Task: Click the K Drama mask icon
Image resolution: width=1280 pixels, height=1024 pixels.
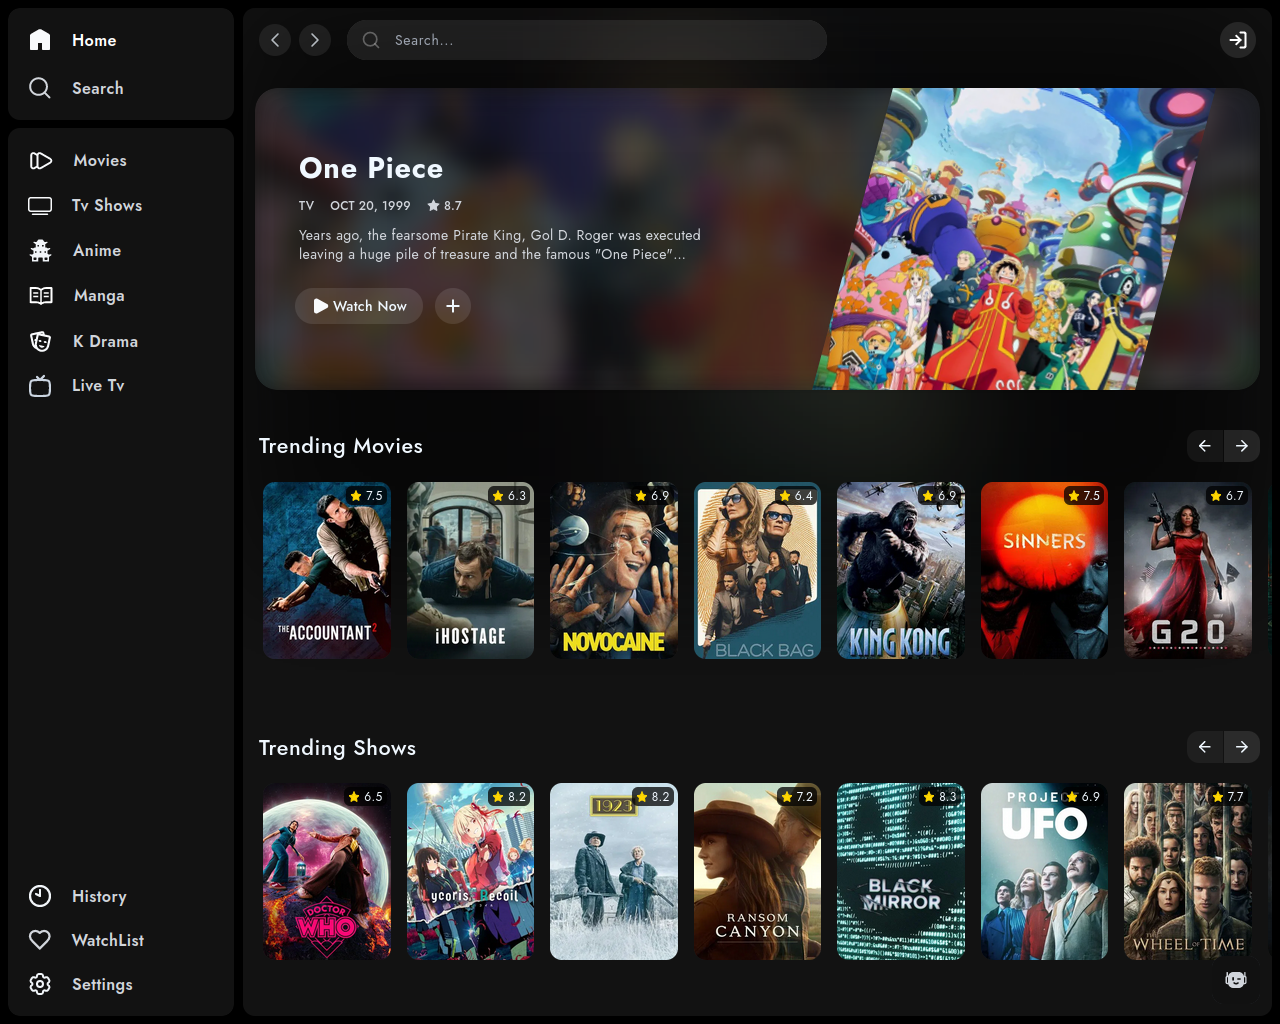Action: [41, 341]
